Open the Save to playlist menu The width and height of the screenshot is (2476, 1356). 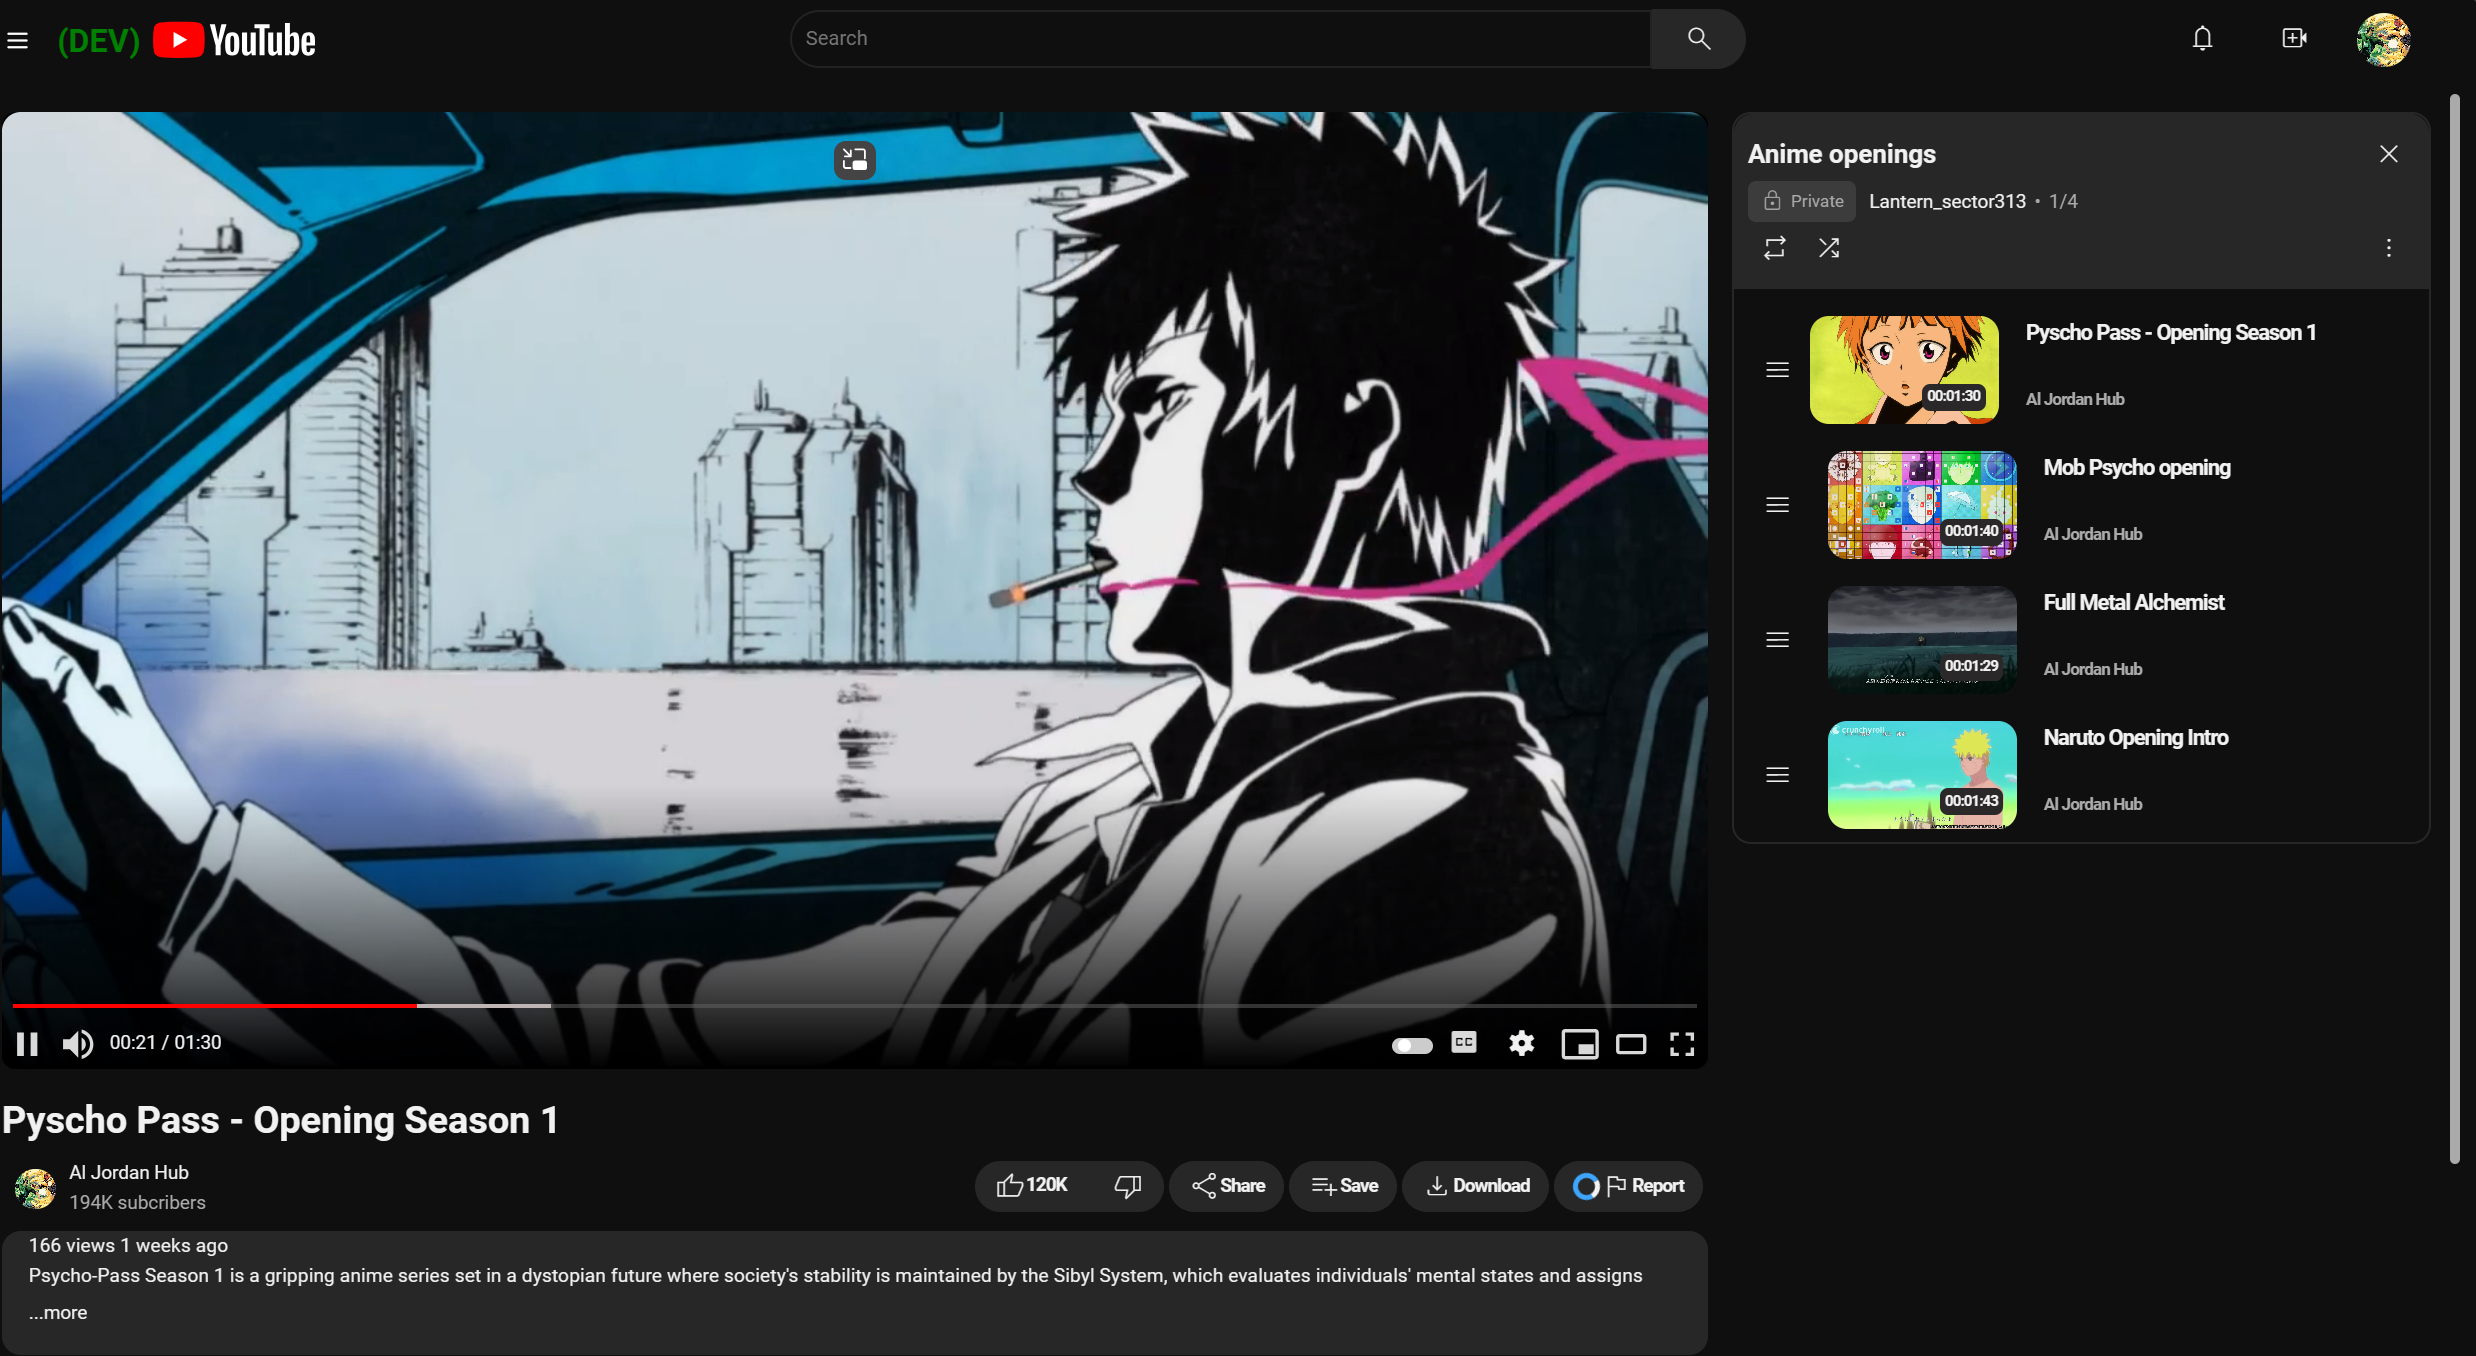pos(1344,1186)
